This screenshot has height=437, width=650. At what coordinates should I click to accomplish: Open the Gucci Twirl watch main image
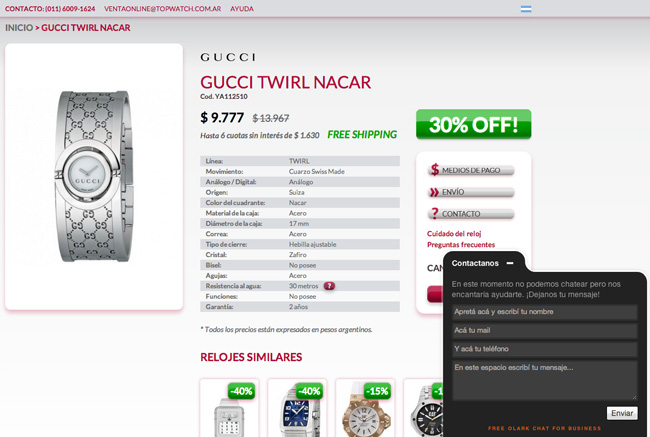[x=94, y=177]
